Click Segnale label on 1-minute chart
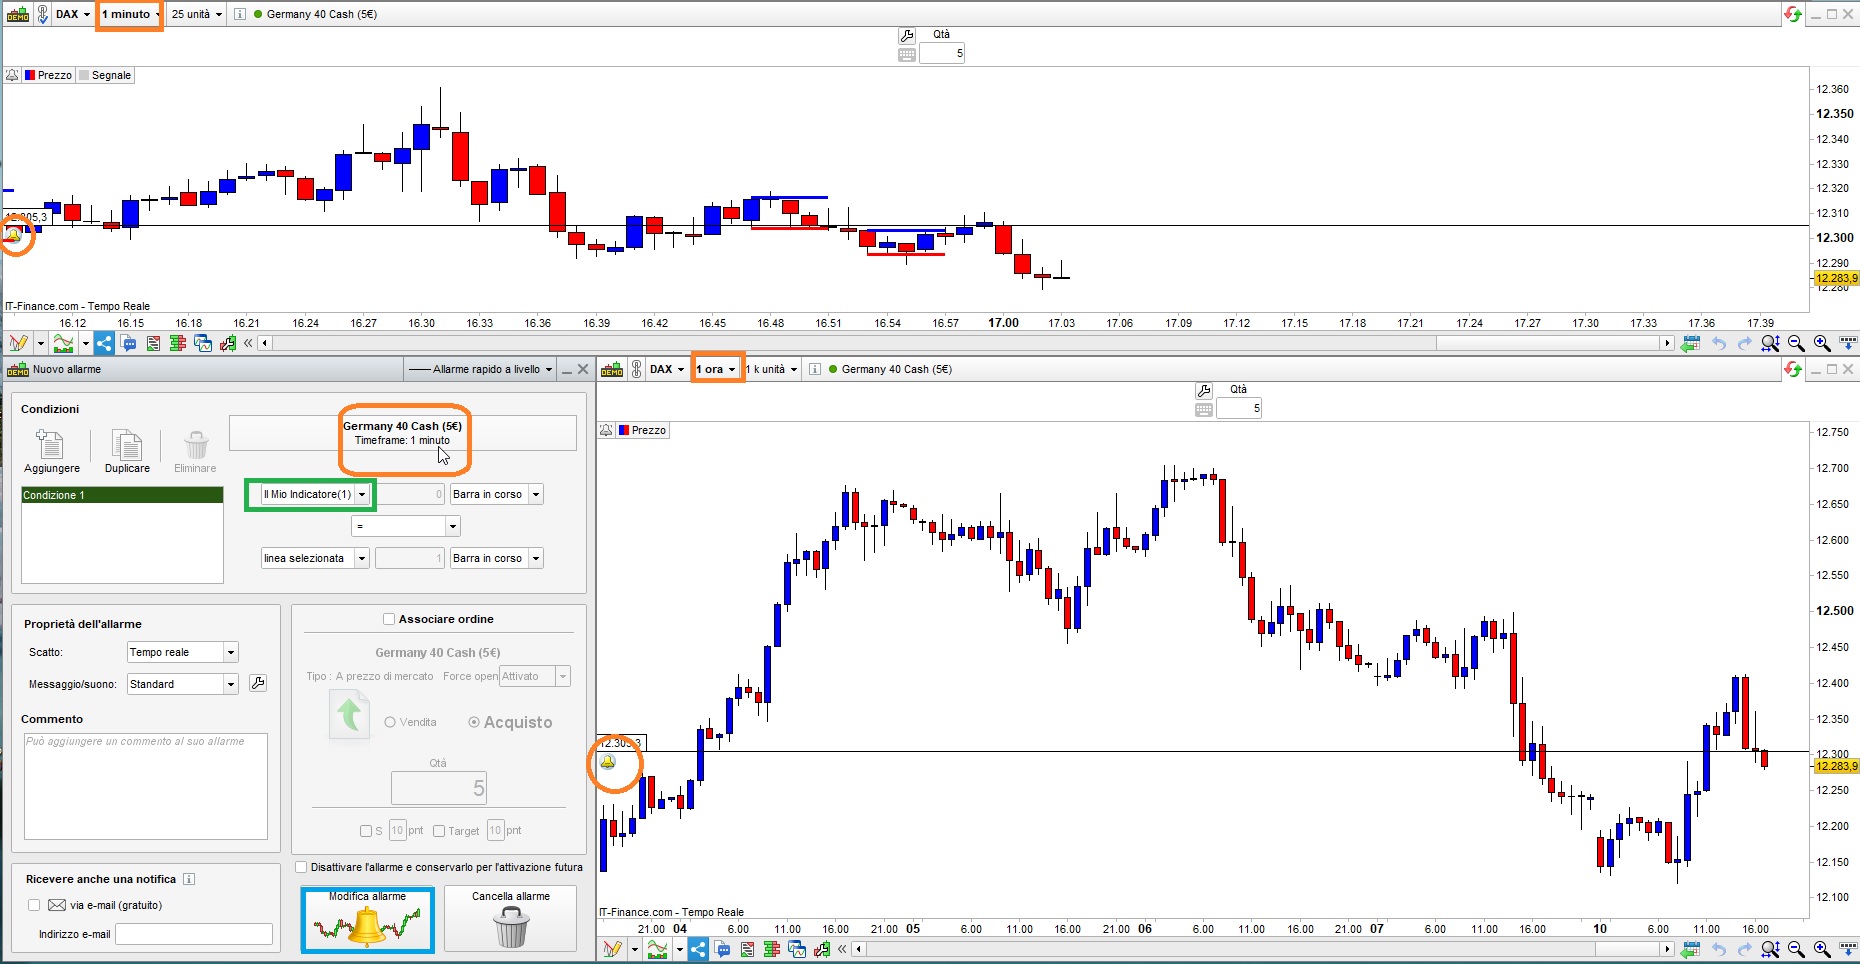 tap(111, 75)
